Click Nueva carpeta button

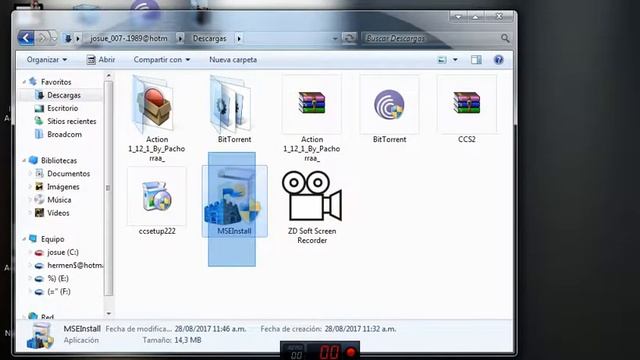(233, 60)
